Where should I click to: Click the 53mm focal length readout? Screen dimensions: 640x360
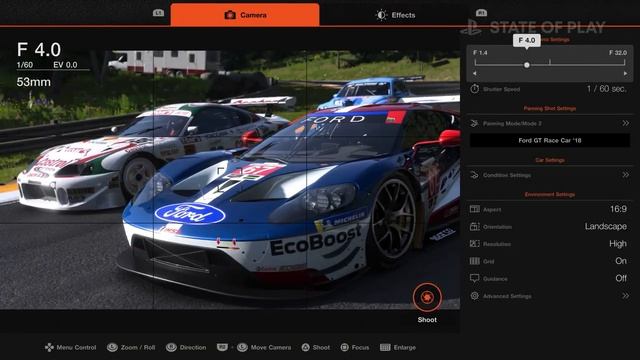click(x=34, y=82)
